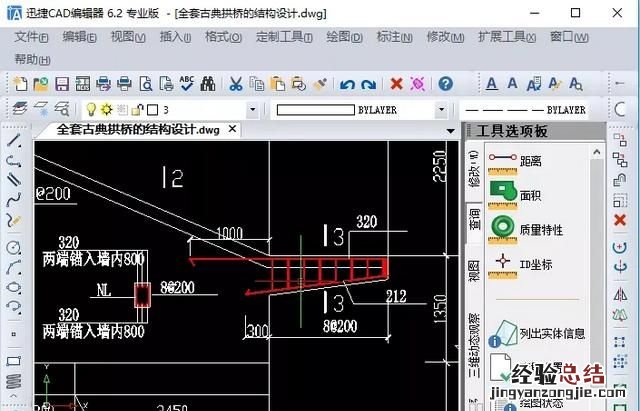The image size is (640, 411).
Task: Click the layer color square next to 3
Action: coord(153,110)
